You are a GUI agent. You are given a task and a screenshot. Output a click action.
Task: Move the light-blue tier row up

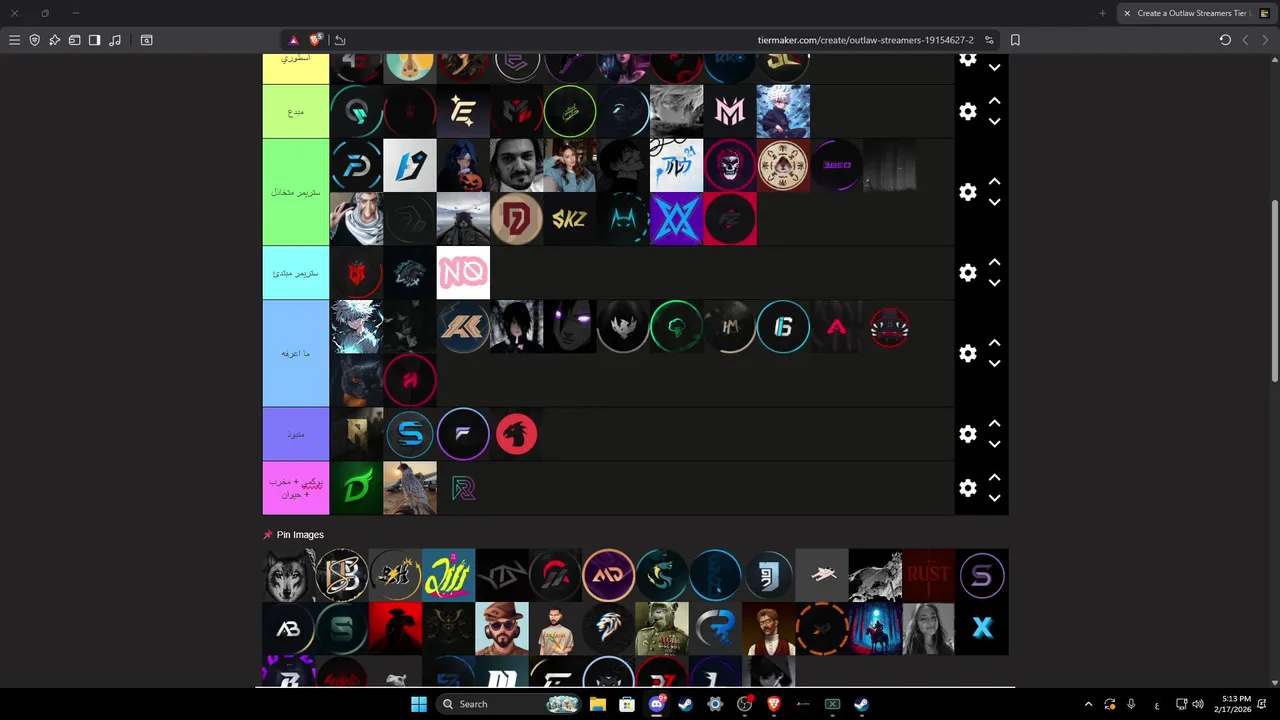pyautogui.click(x=994, y=343)
